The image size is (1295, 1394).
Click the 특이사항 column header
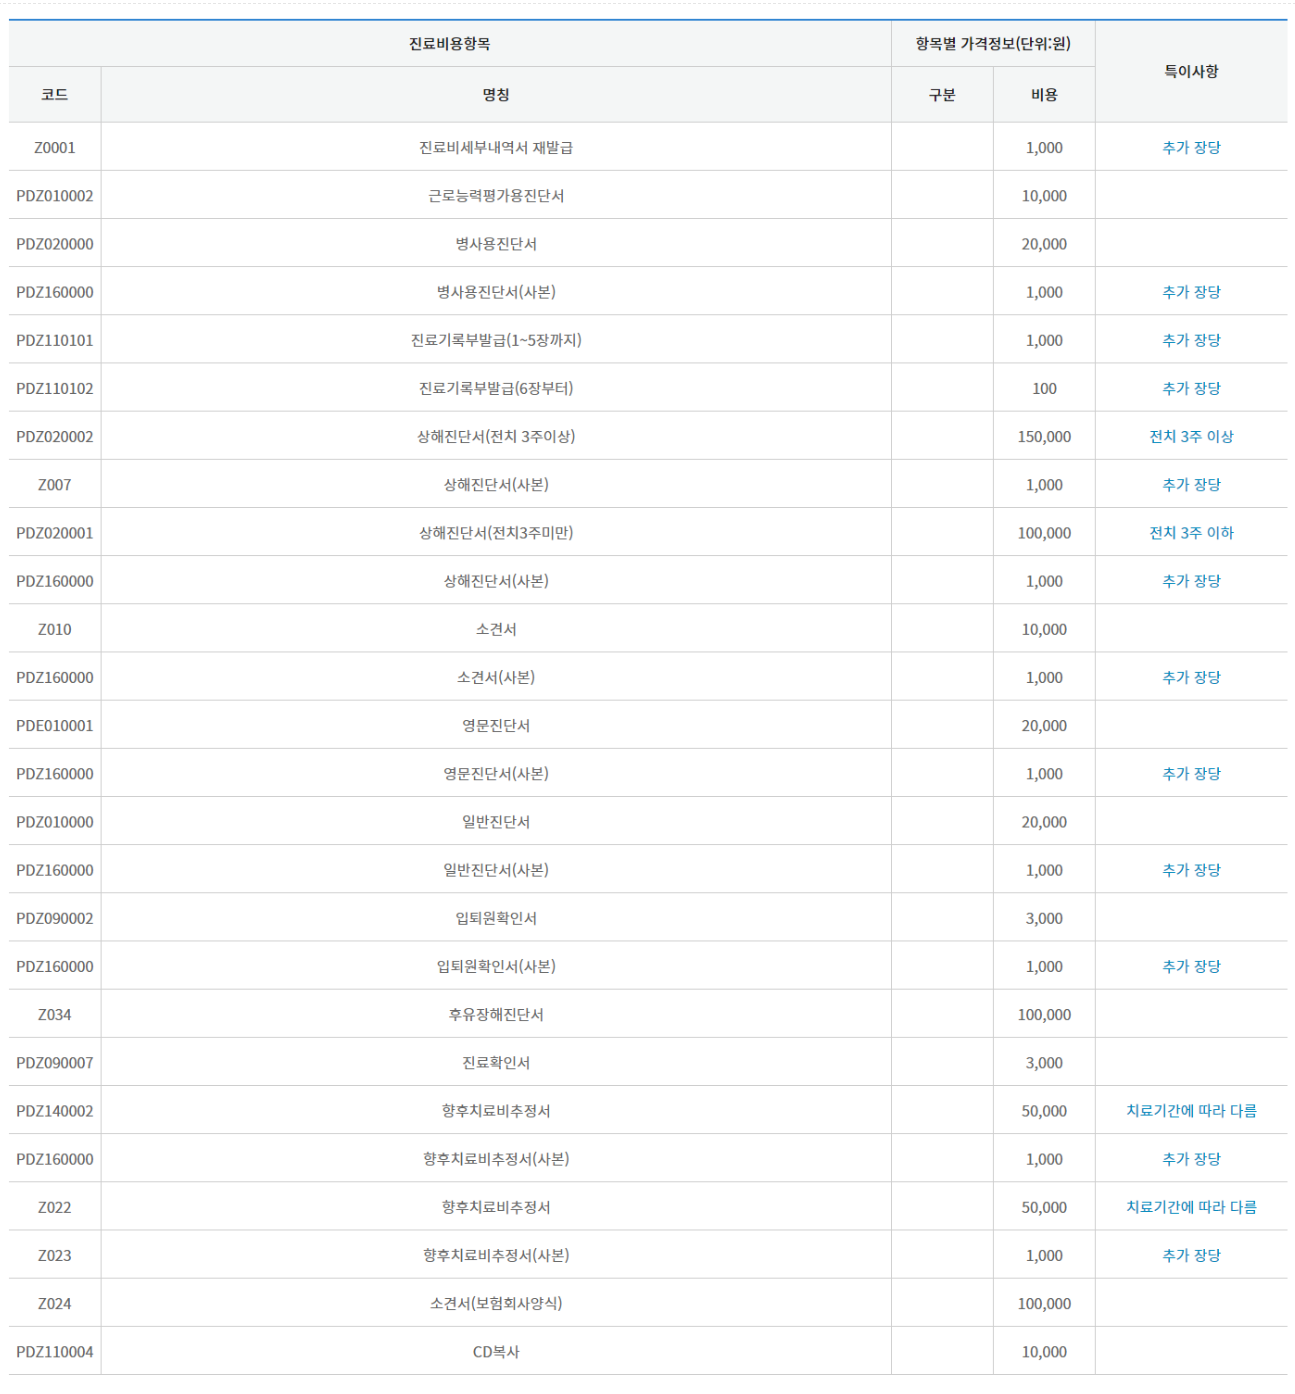point(1191,71)
